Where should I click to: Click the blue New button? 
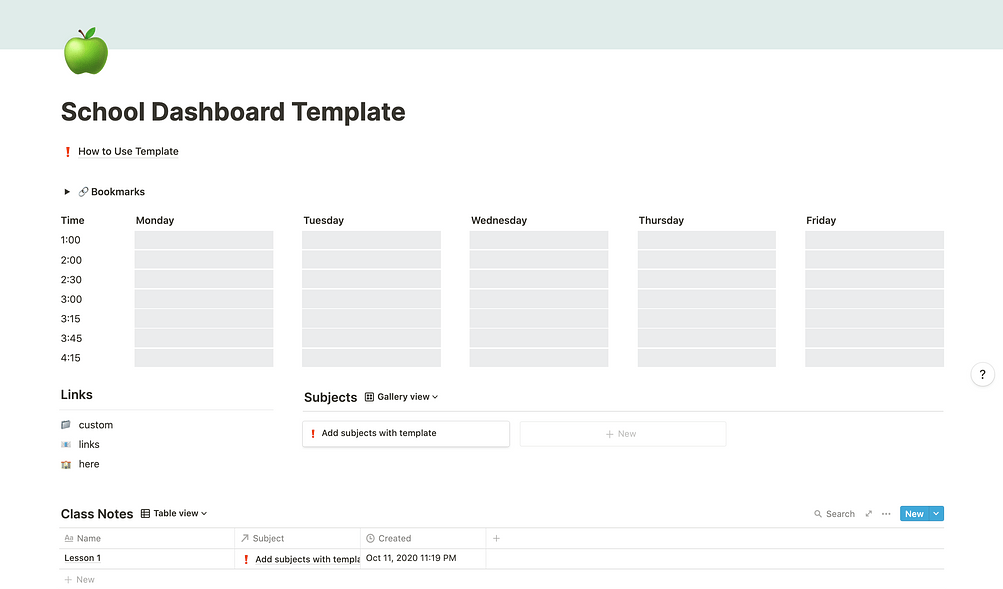914,514
